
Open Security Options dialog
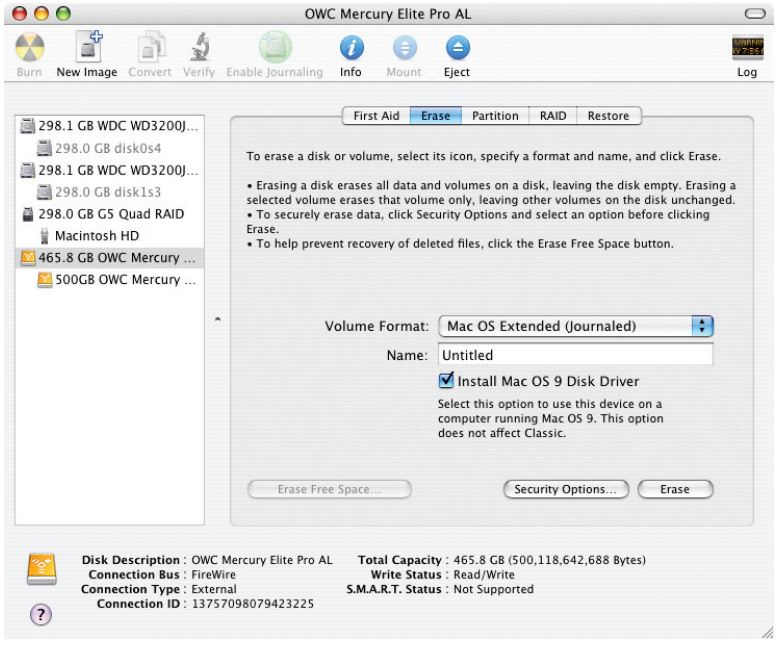click(x=566, y=489)
